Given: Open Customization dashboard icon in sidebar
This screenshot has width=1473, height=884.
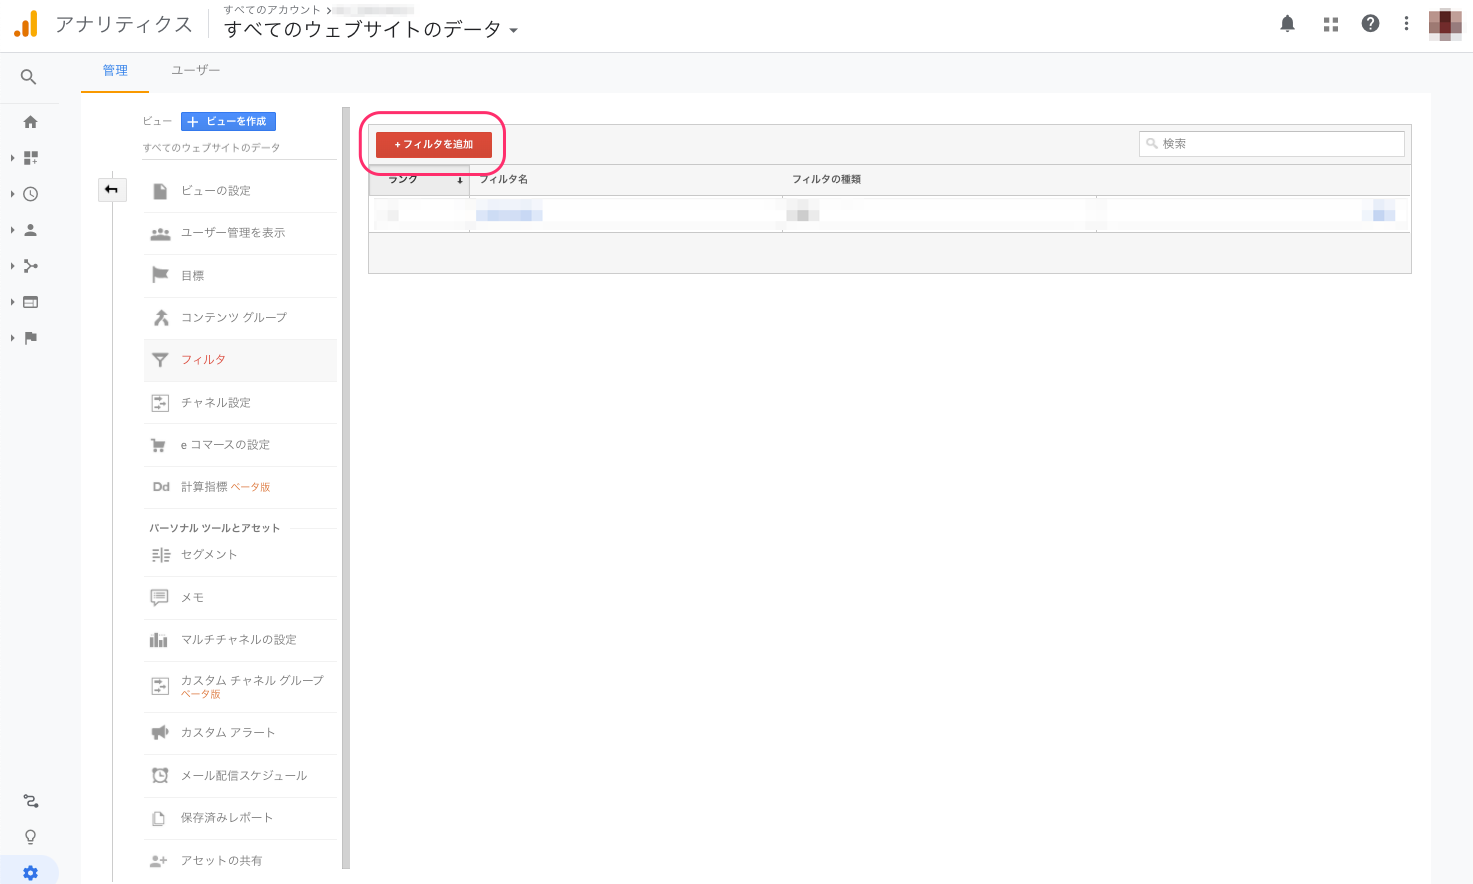Looking at the screenshot, I should point(30,158).
